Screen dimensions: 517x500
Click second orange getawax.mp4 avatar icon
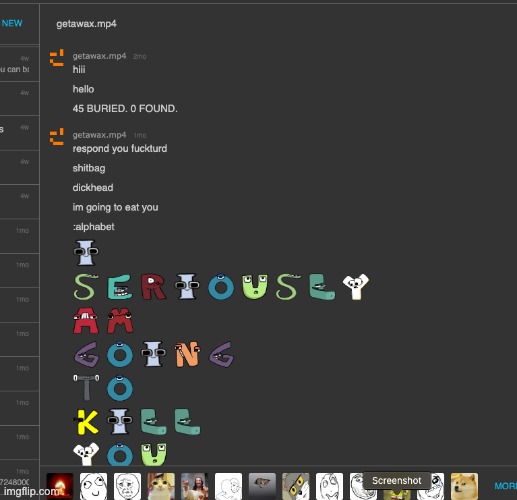[57, 137]
